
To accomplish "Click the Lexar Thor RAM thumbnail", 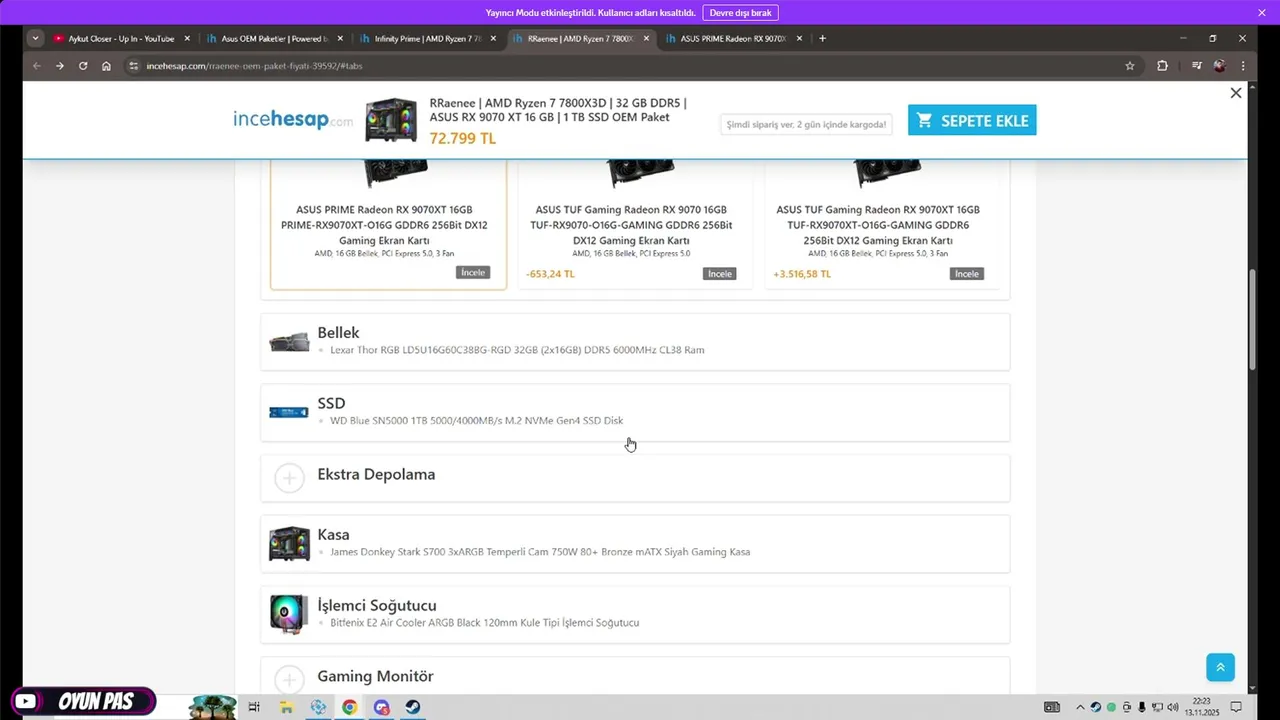I will (289, 342).
